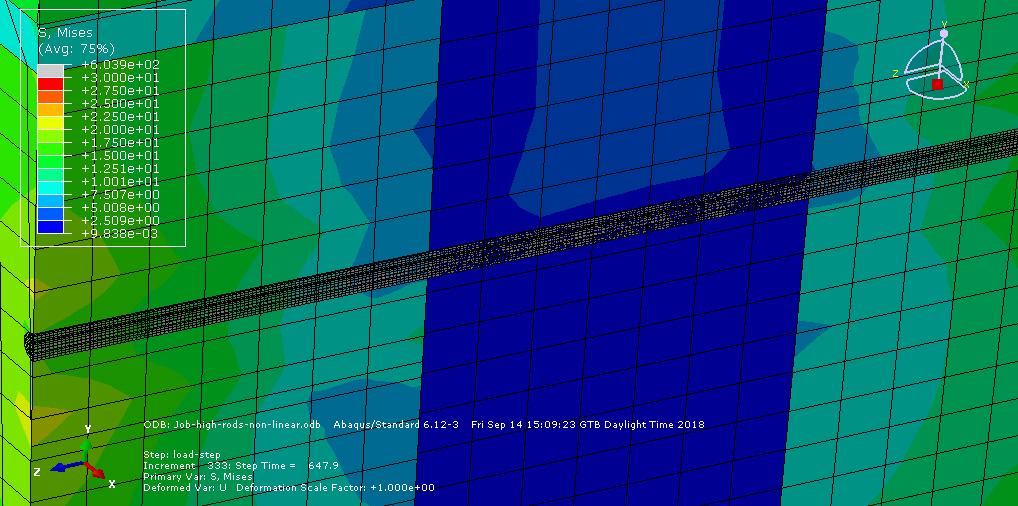
Task: Click the 'Deformation Scale Factor: +1.000e+00' text
Action: point(336,488)
